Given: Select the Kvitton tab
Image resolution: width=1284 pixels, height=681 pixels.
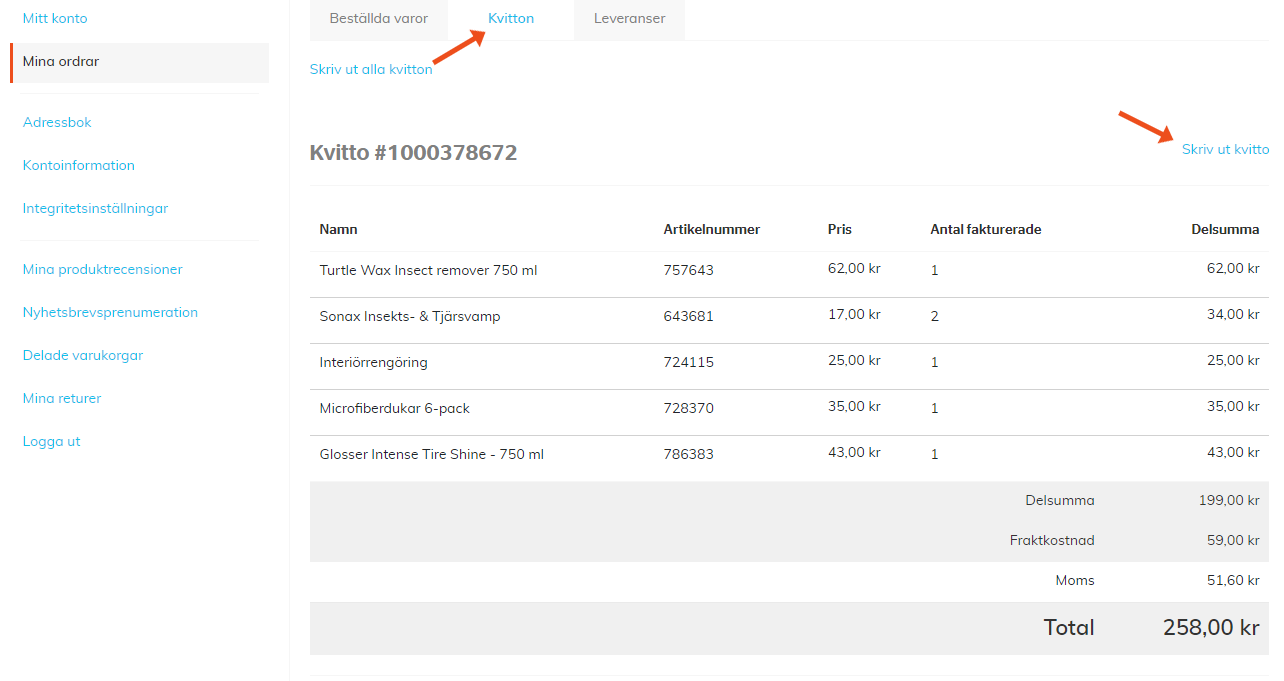Looking at the screenshot, I should 511,18.
